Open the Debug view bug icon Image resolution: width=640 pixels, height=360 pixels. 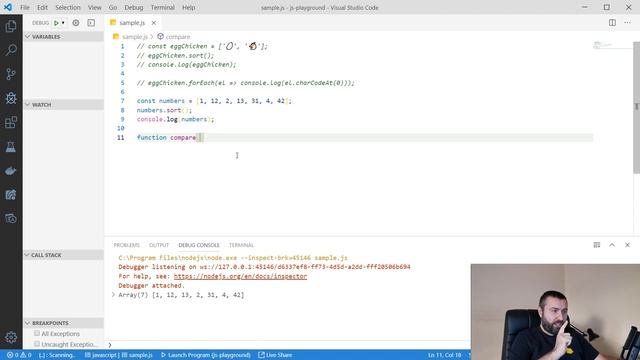11,98
